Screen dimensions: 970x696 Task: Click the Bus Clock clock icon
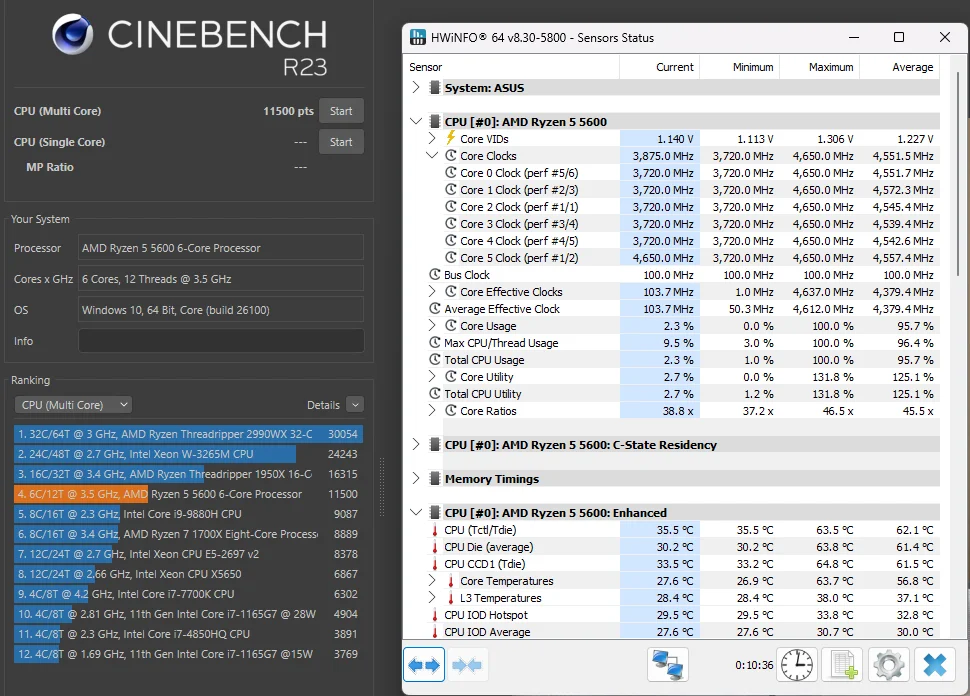point(435,274)
